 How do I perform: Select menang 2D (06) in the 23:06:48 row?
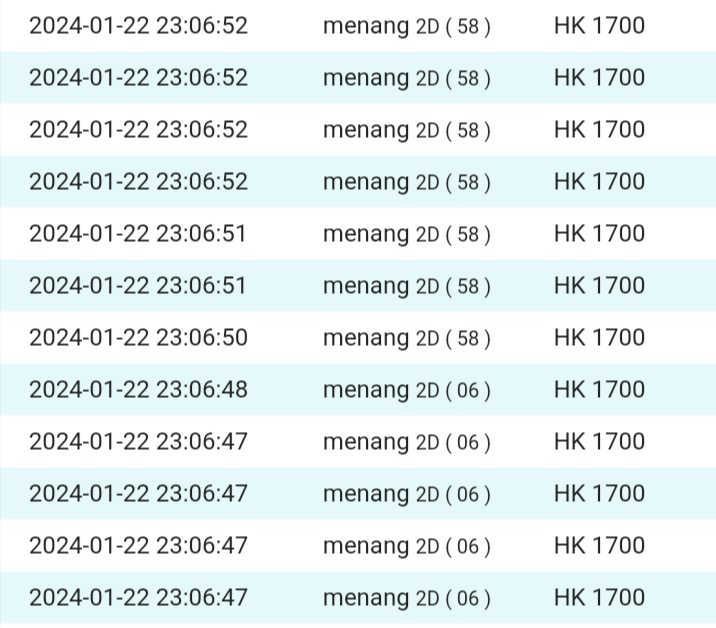click(x=406, y=390)
